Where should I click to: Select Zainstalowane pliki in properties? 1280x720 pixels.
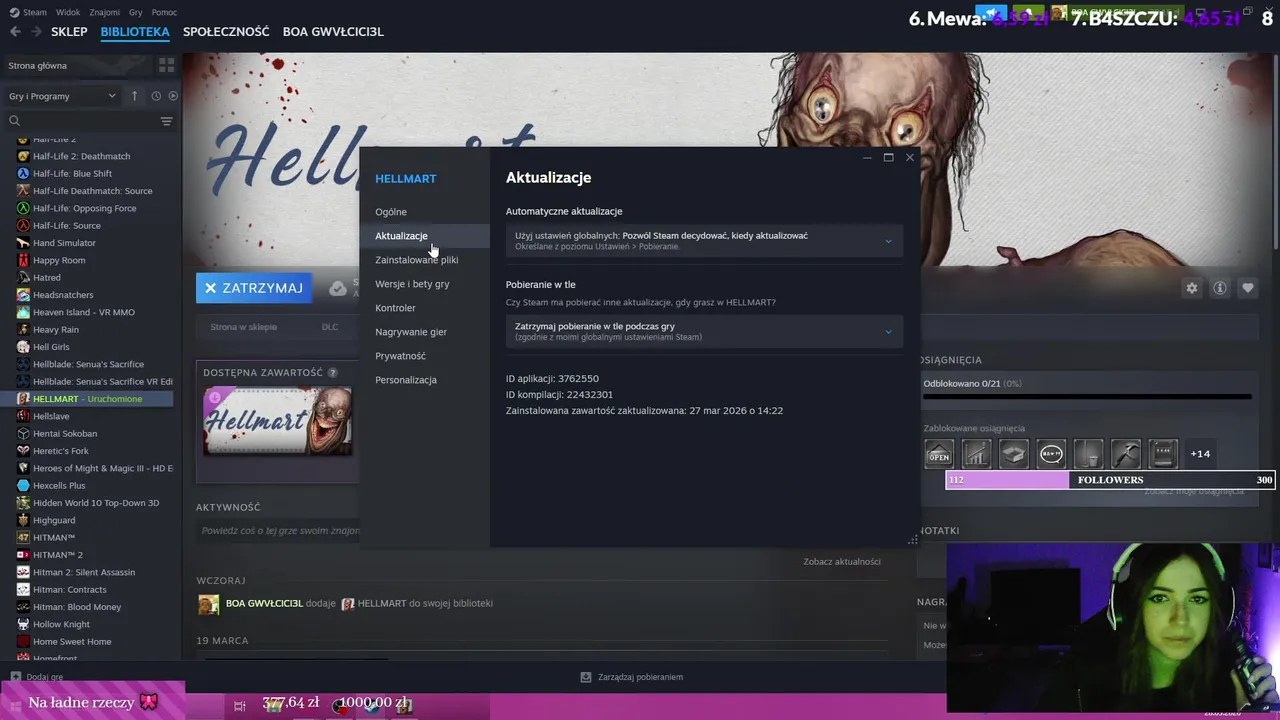417,260
